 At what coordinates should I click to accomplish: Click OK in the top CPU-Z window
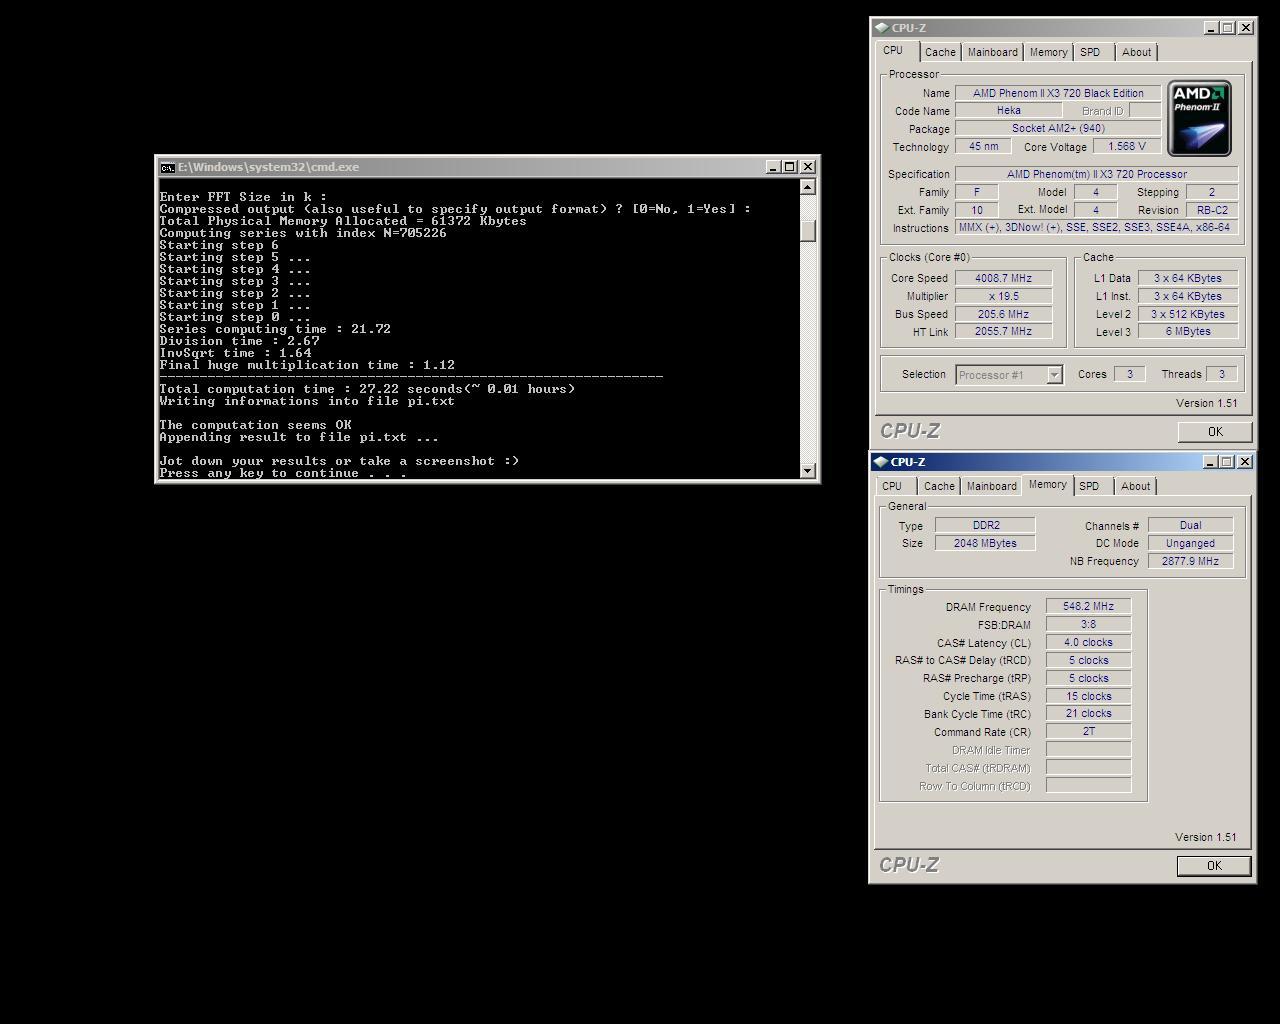(1215, 432)
